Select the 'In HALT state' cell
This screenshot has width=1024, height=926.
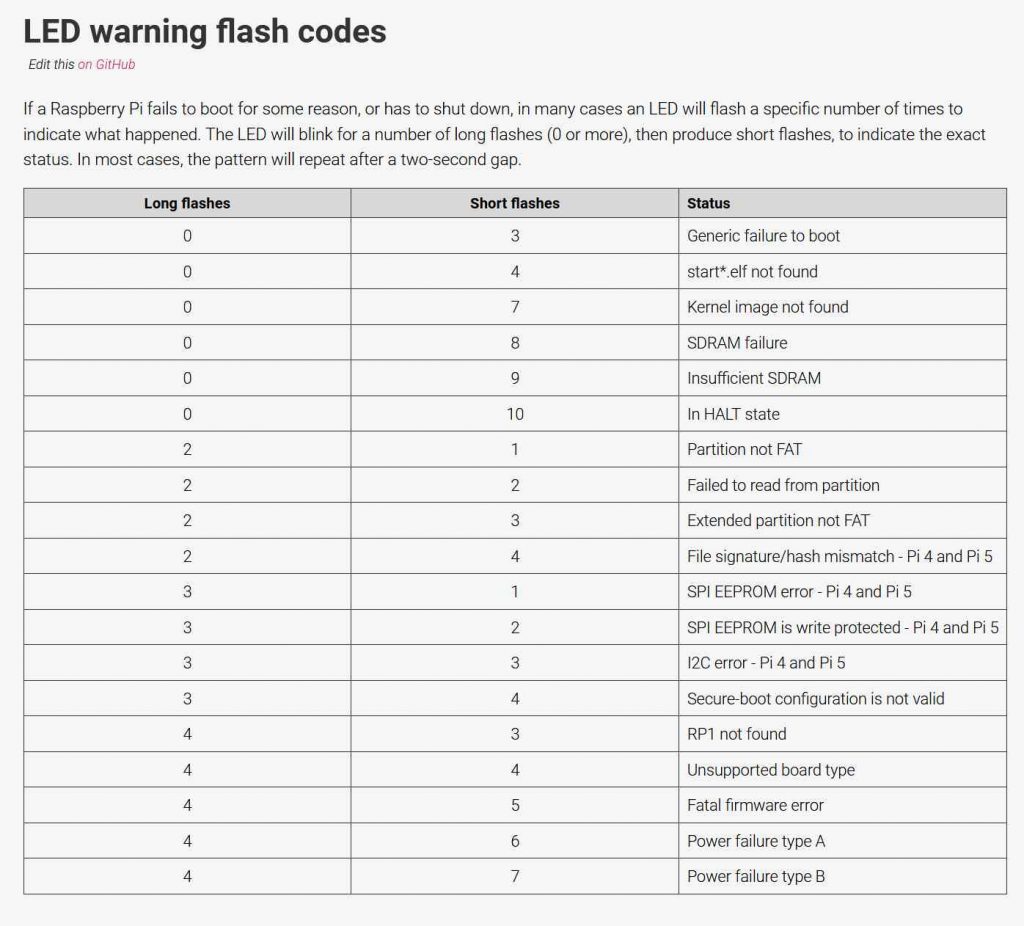click(733, 414)
